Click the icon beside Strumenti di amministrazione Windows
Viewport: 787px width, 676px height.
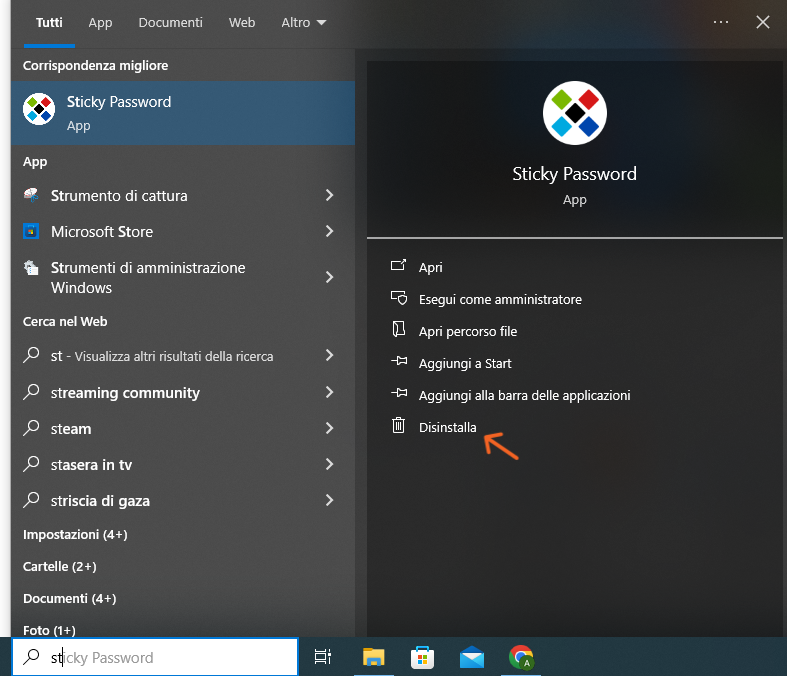(31, 267)
